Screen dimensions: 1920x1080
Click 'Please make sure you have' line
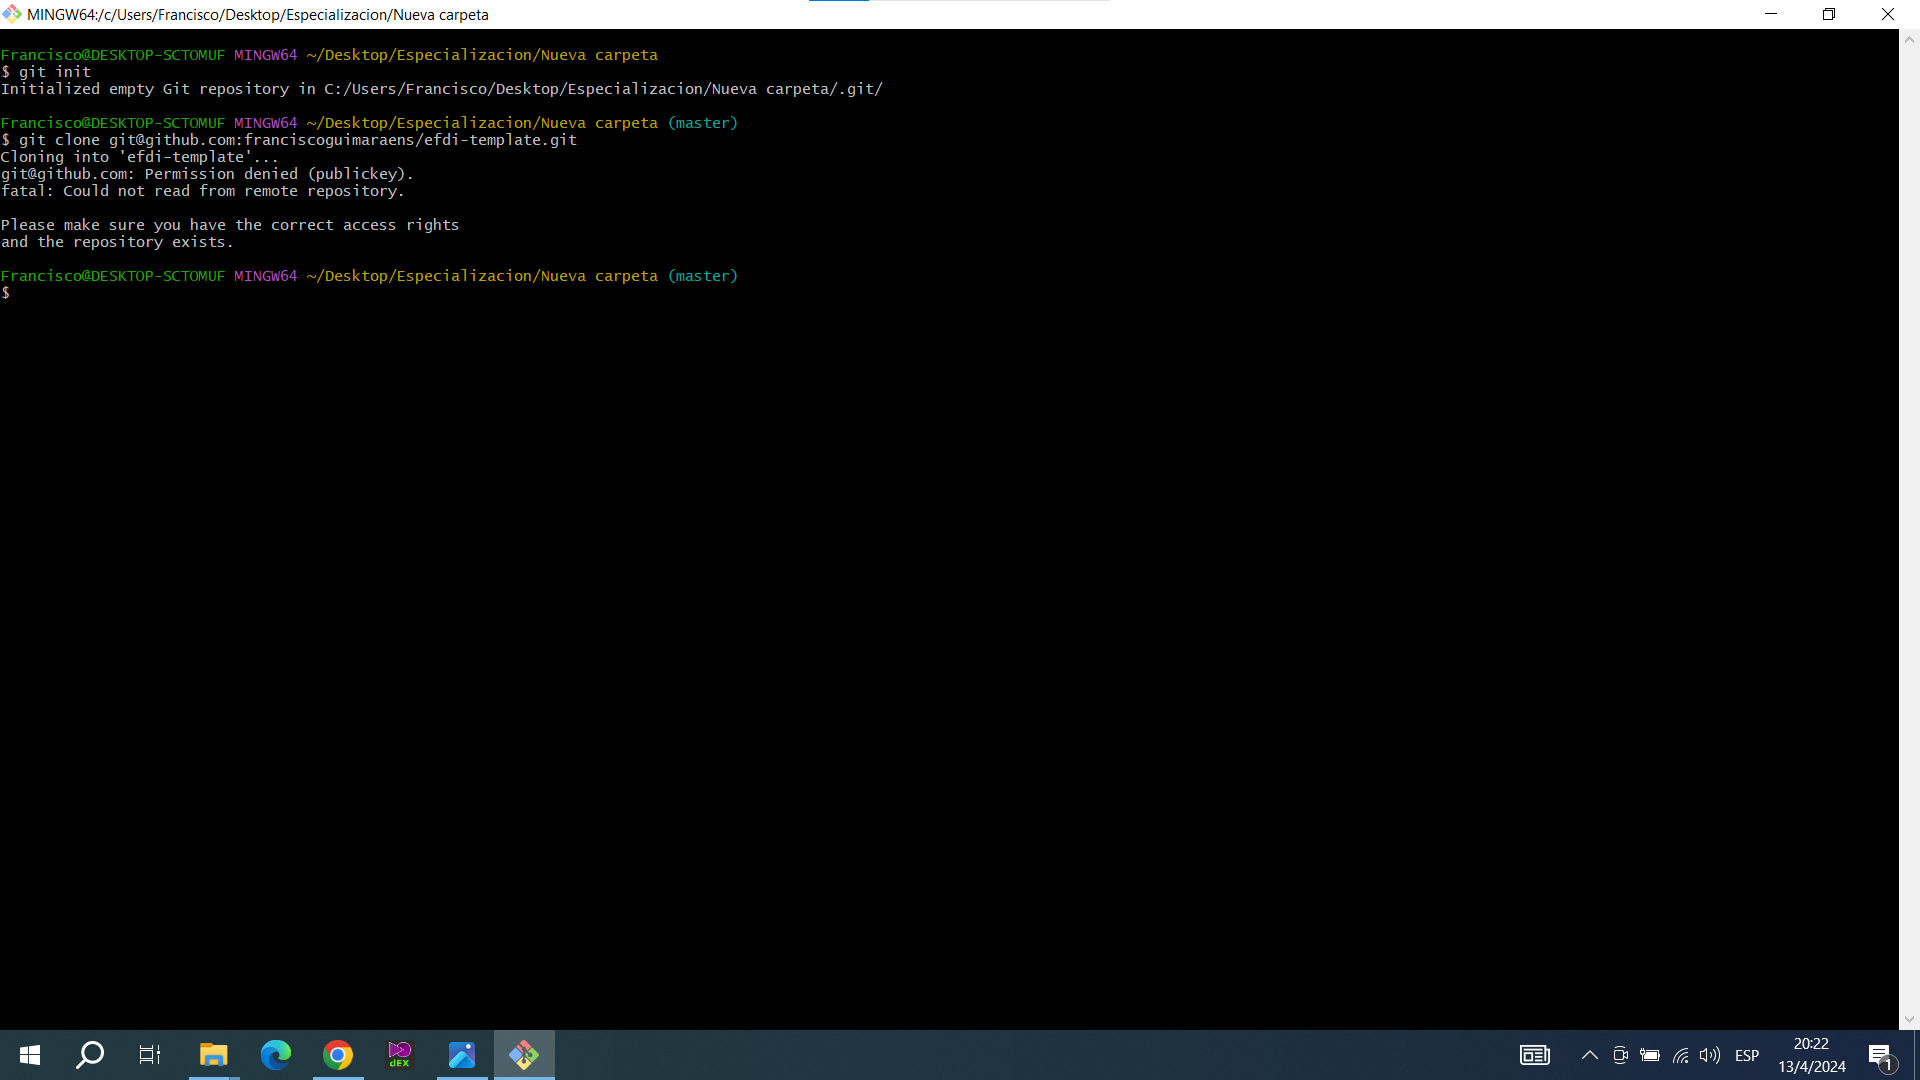230,225
